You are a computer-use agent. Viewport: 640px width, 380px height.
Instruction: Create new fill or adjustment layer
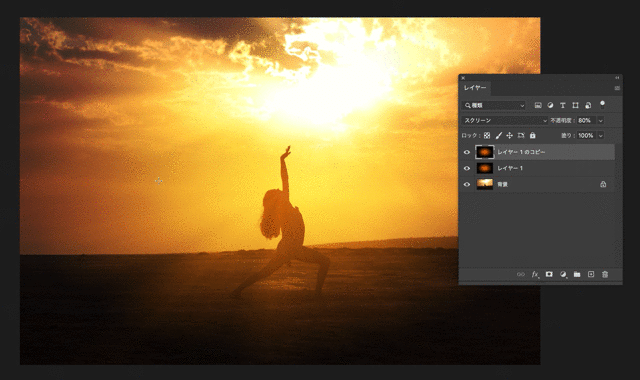click(x=563, y=274)
